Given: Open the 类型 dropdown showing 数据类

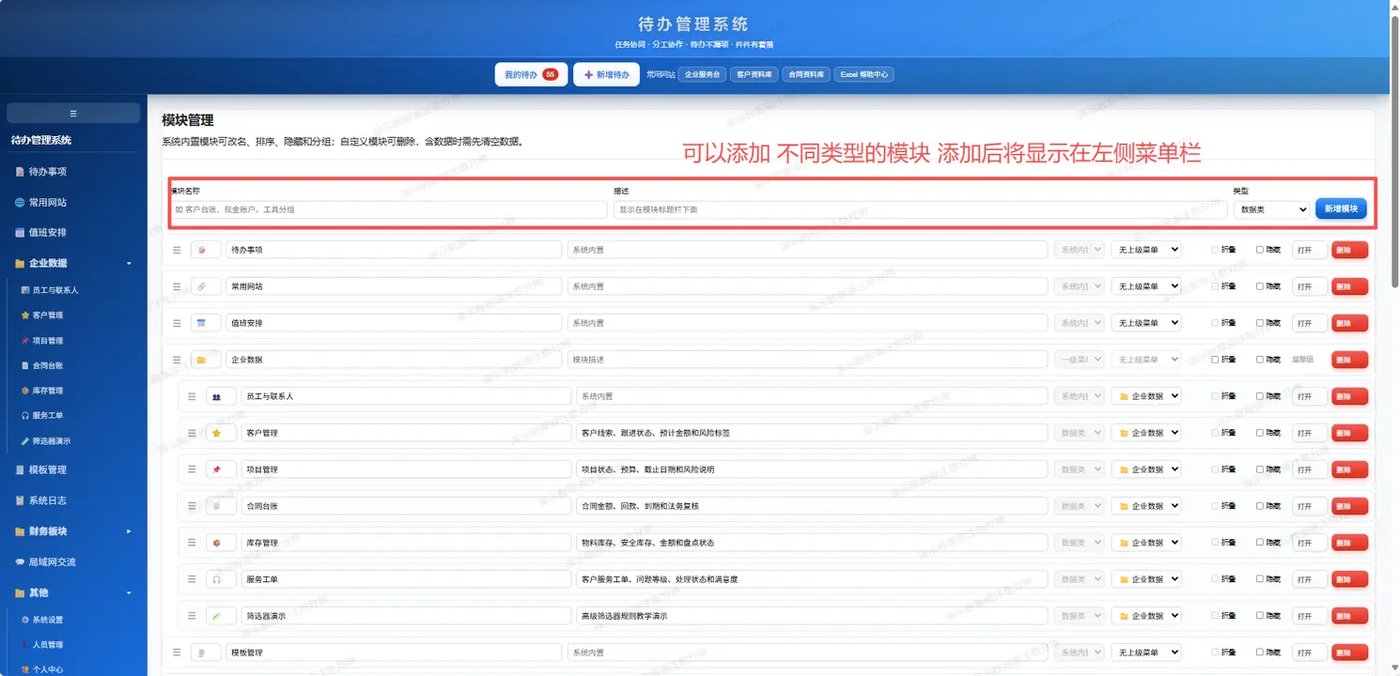Looking at the screenshot, I should coord(1272,209).
